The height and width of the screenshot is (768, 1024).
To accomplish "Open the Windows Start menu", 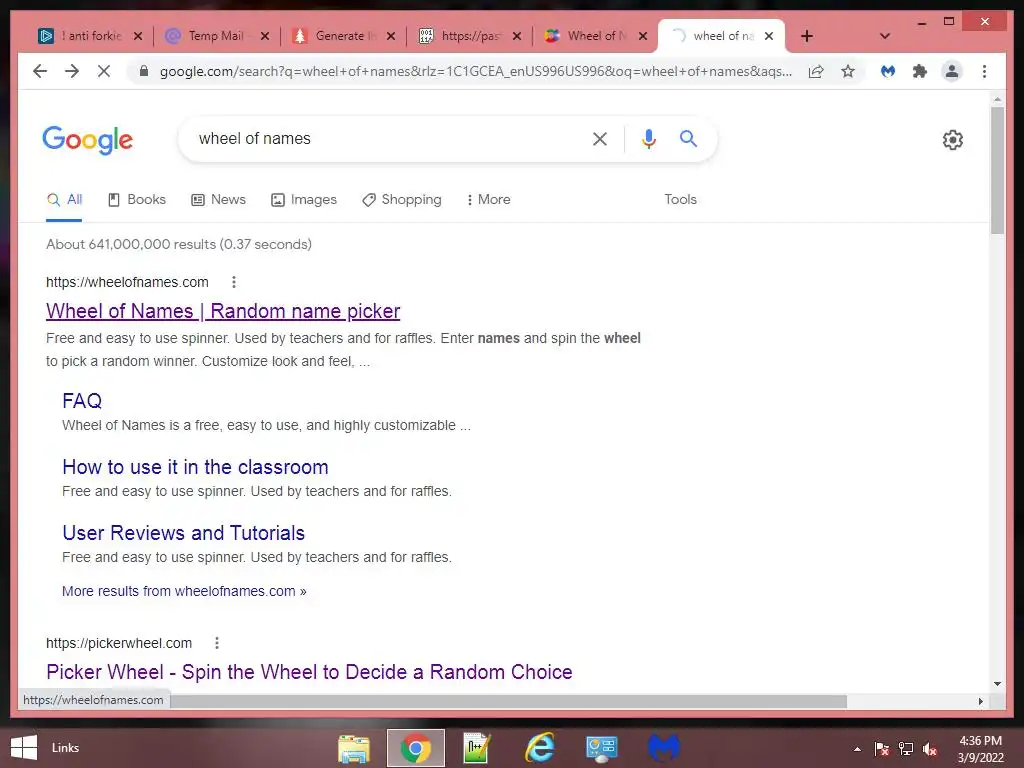I will tap(24, 748).
